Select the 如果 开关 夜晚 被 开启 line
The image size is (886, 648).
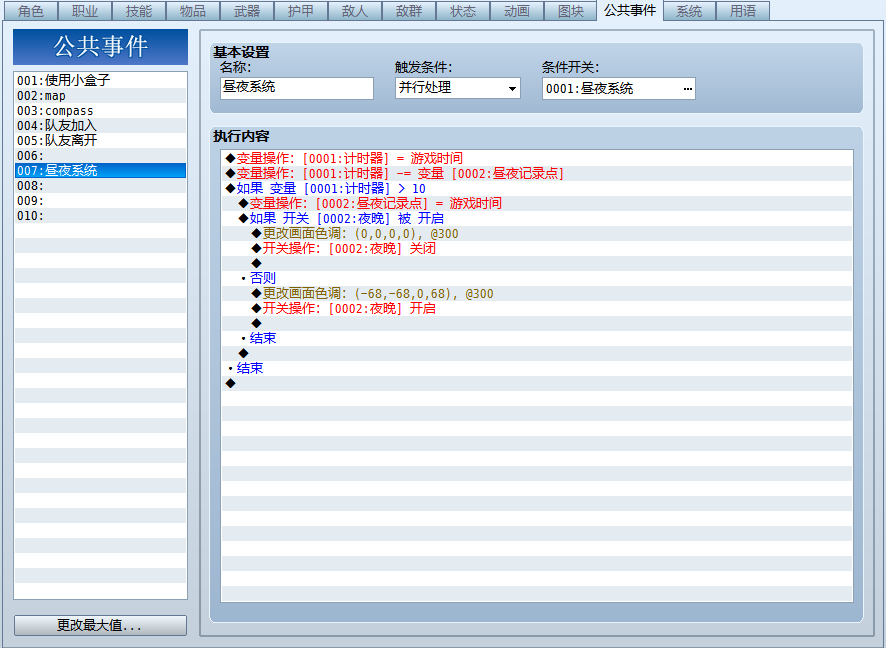tap(537, 218)
